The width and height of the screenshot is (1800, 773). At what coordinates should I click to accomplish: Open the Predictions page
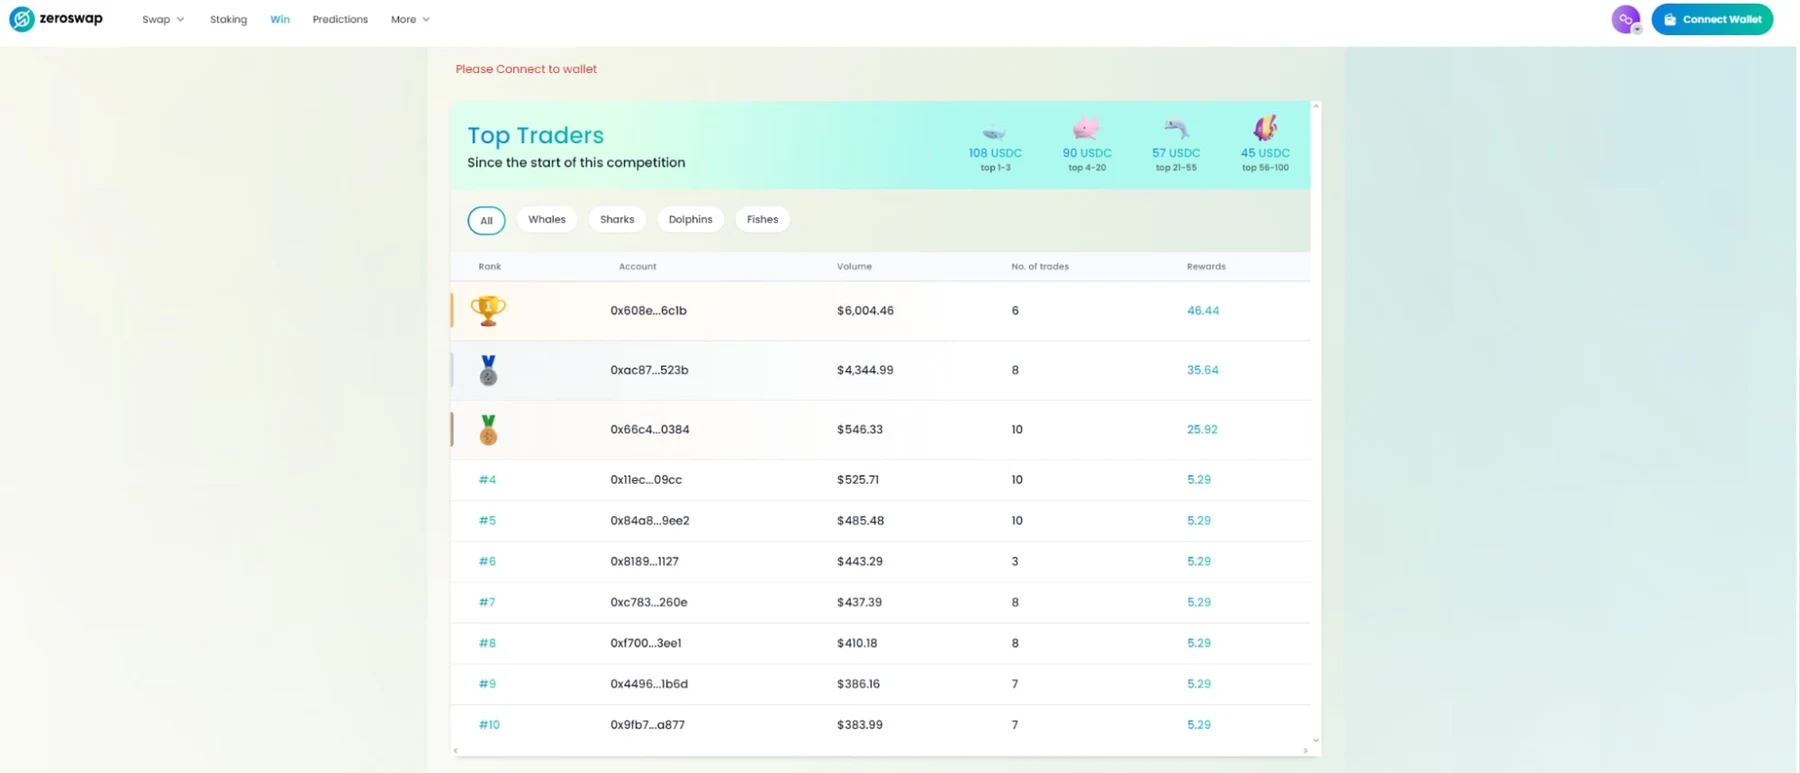point(340,19)
